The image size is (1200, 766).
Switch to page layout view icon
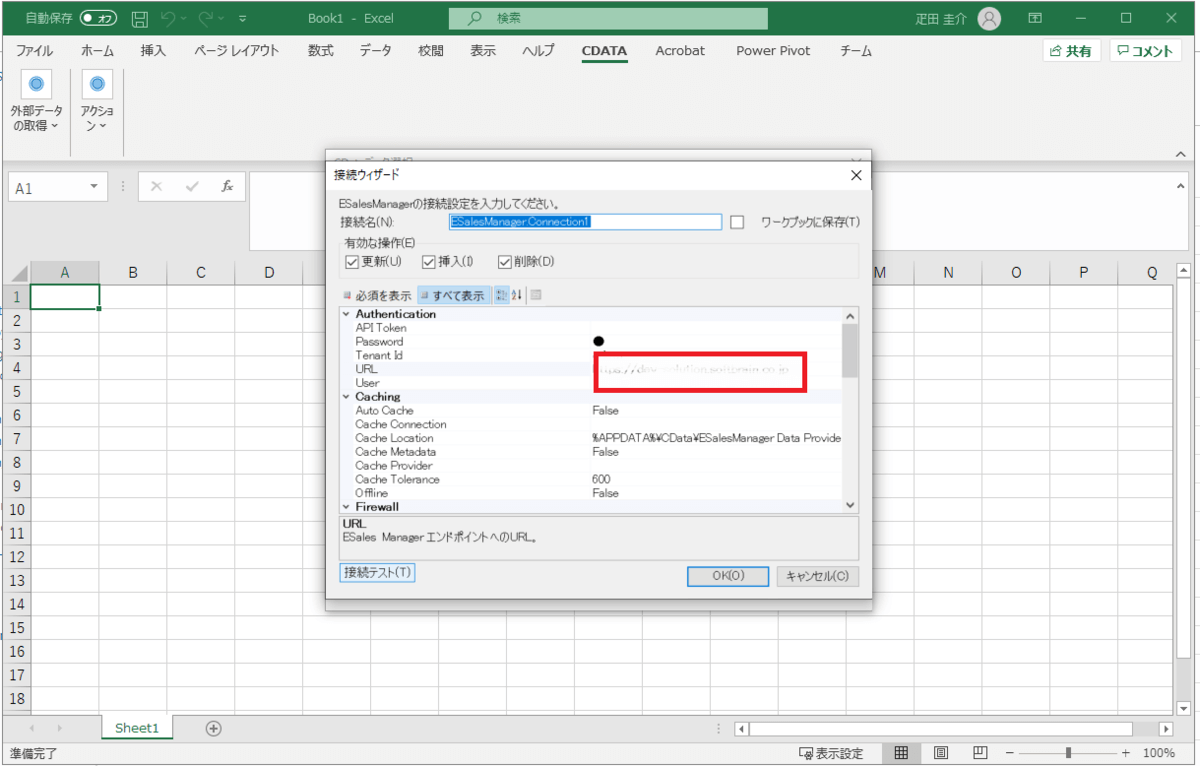[941, 753]
